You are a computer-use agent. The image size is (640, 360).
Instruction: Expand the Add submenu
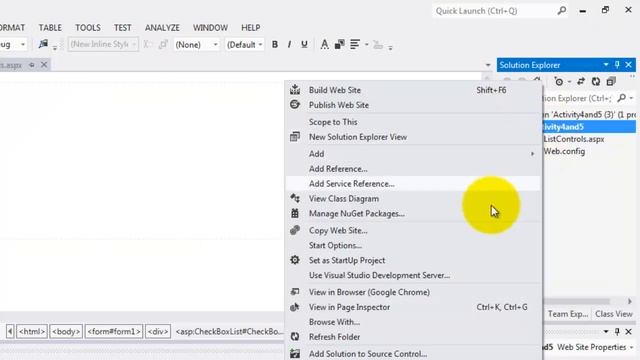click(x=413, y=154)
